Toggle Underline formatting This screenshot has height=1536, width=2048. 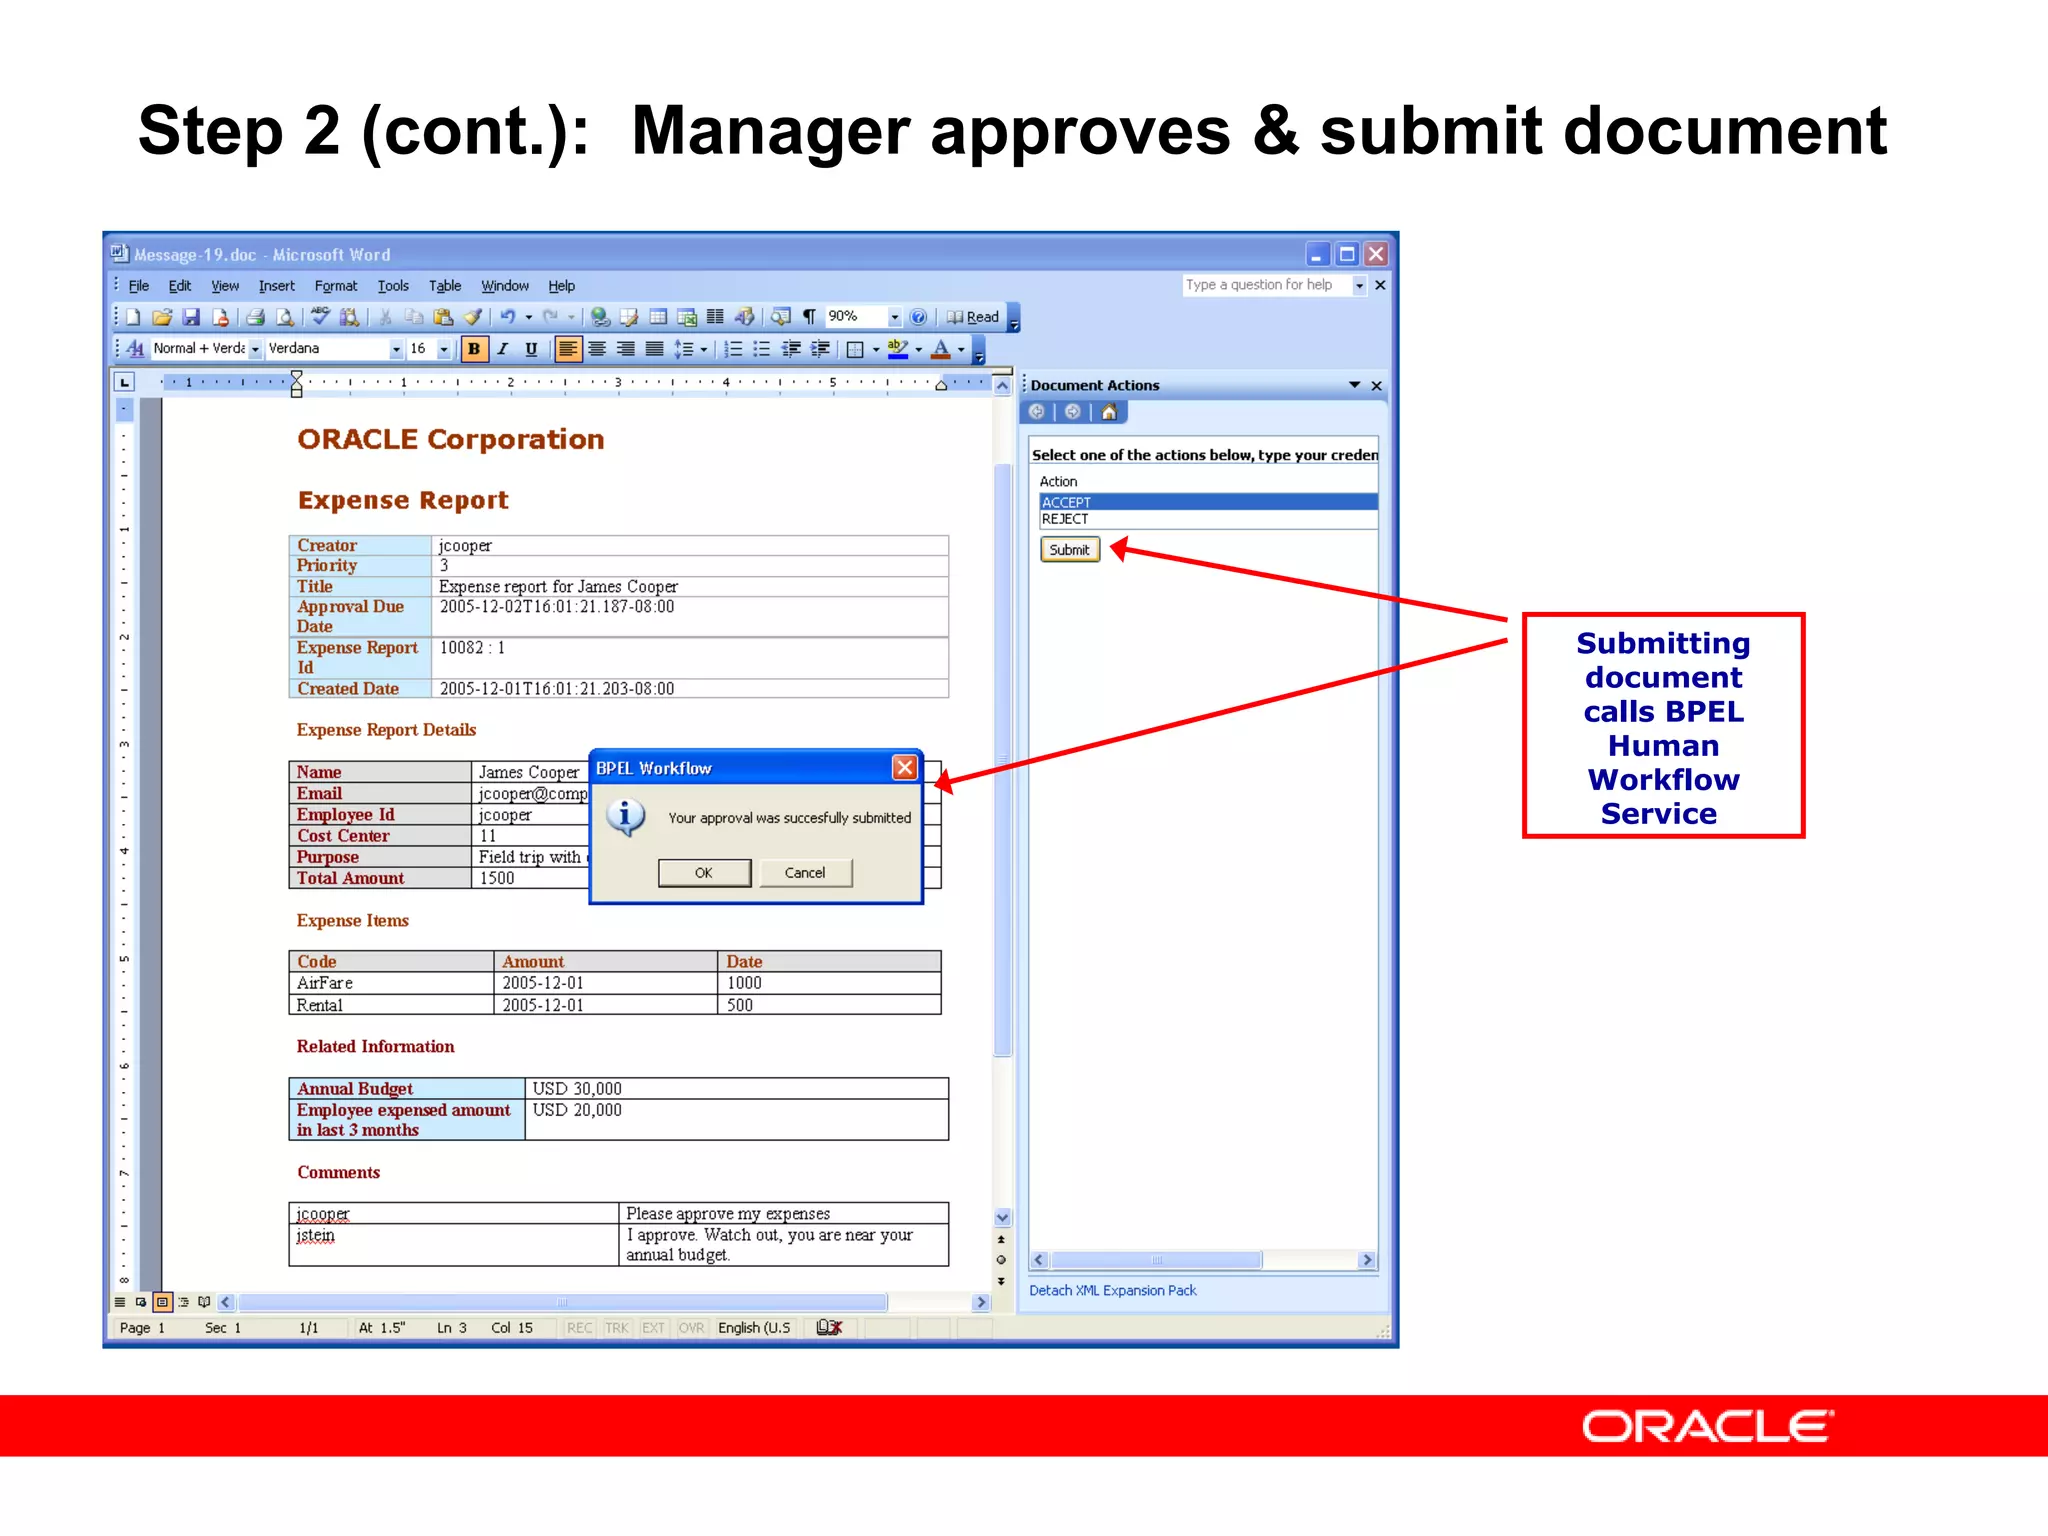click(531, 348)
